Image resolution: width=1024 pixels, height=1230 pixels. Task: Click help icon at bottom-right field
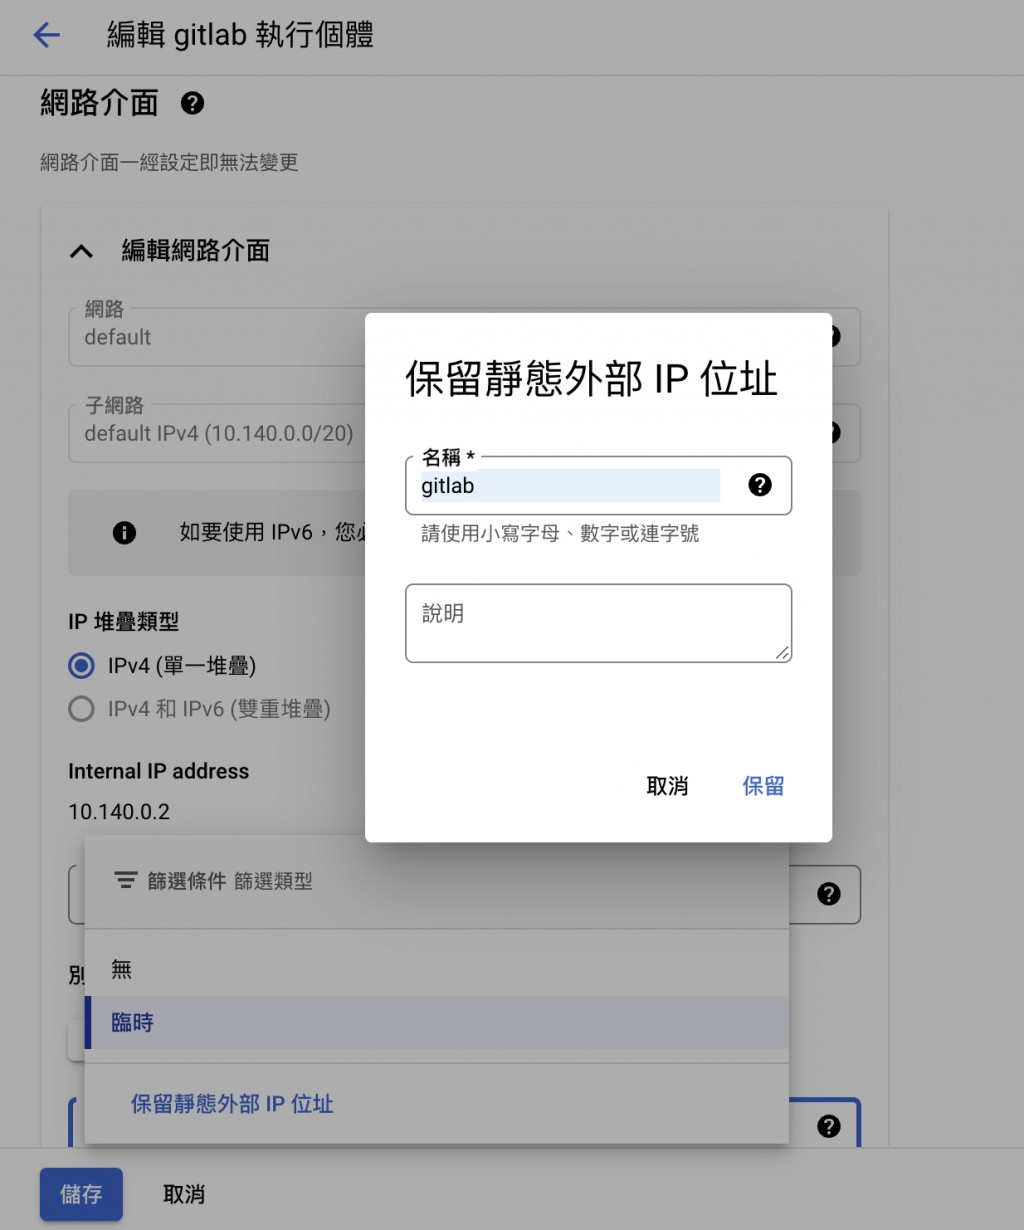click(x=828, y=1126)
